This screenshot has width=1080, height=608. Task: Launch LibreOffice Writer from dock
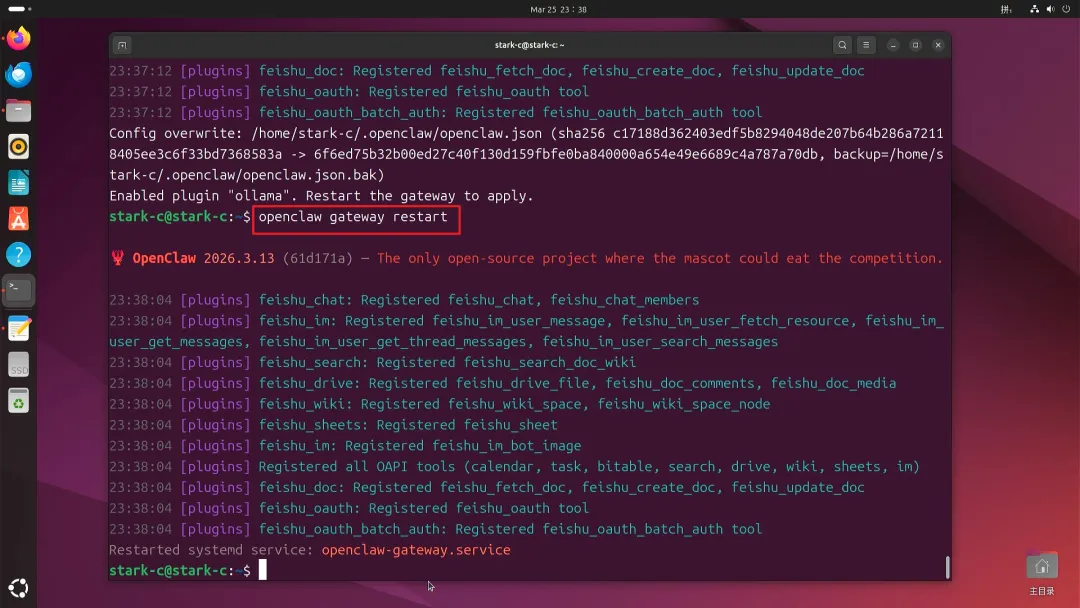coord(19,183)
